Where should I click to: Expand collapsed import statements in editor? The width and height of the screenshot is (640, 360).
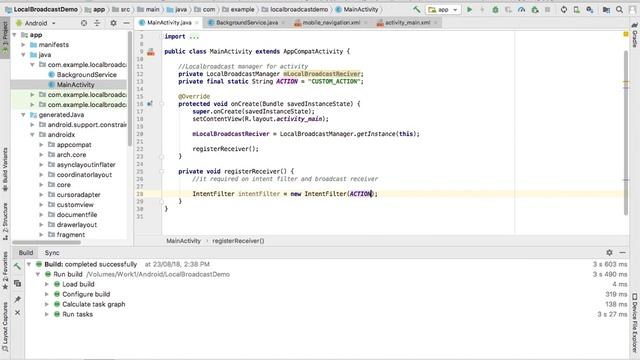(194, 37)
